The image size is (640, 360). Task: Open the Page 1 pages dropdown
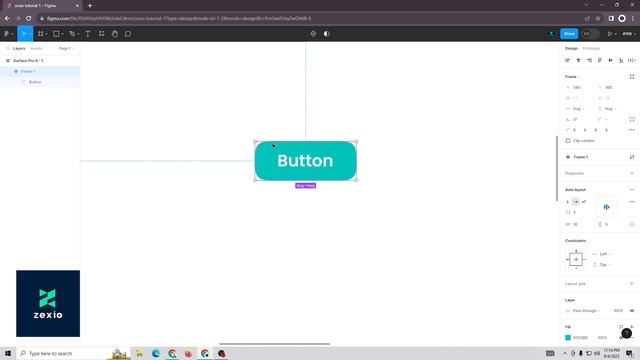tap(66, 48)
